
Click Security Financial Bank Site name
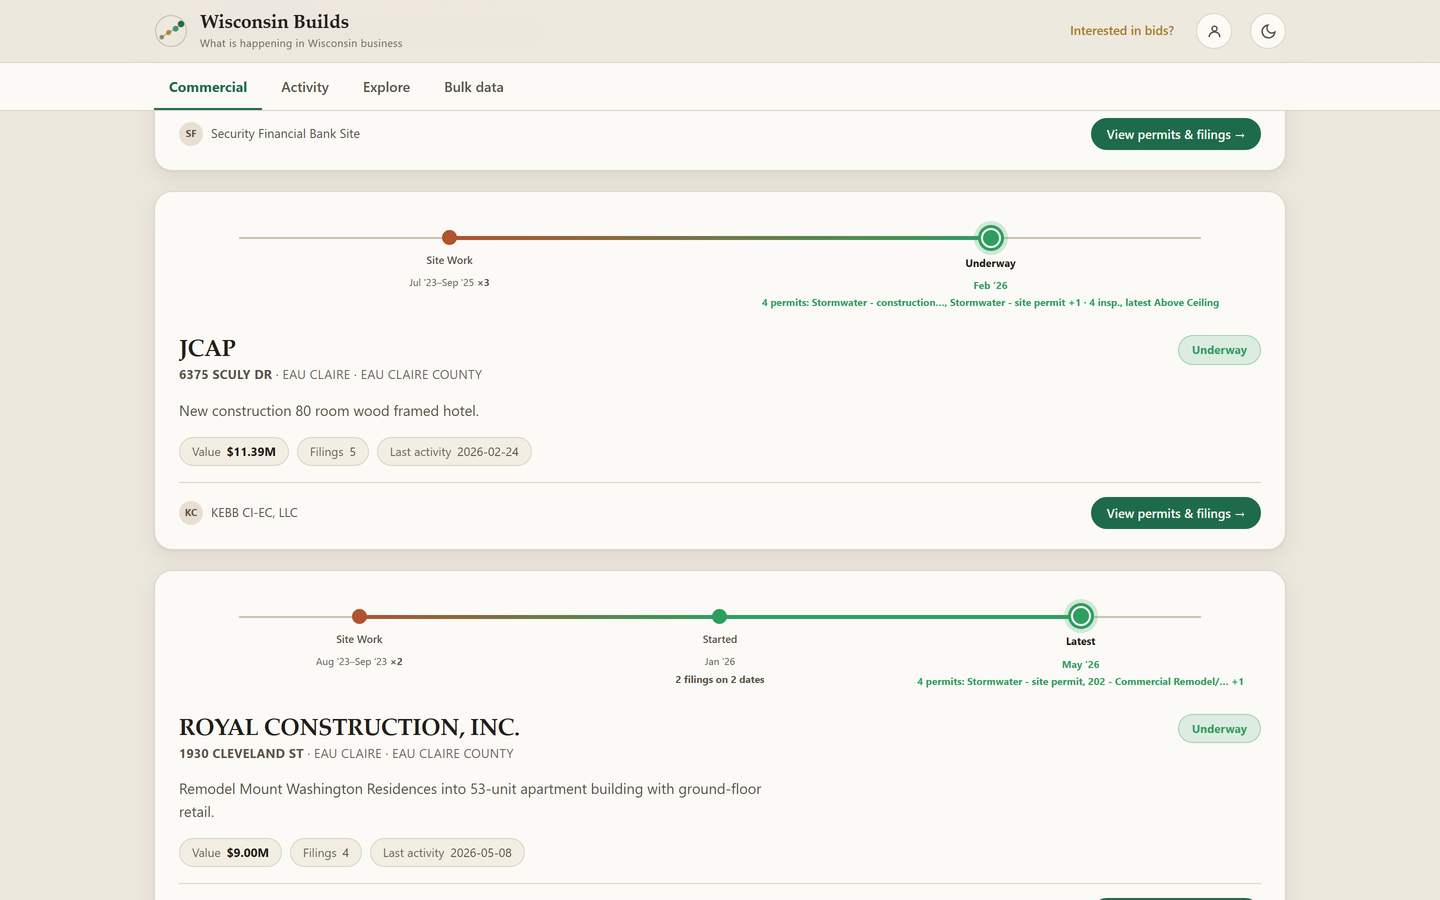point(285,134)
